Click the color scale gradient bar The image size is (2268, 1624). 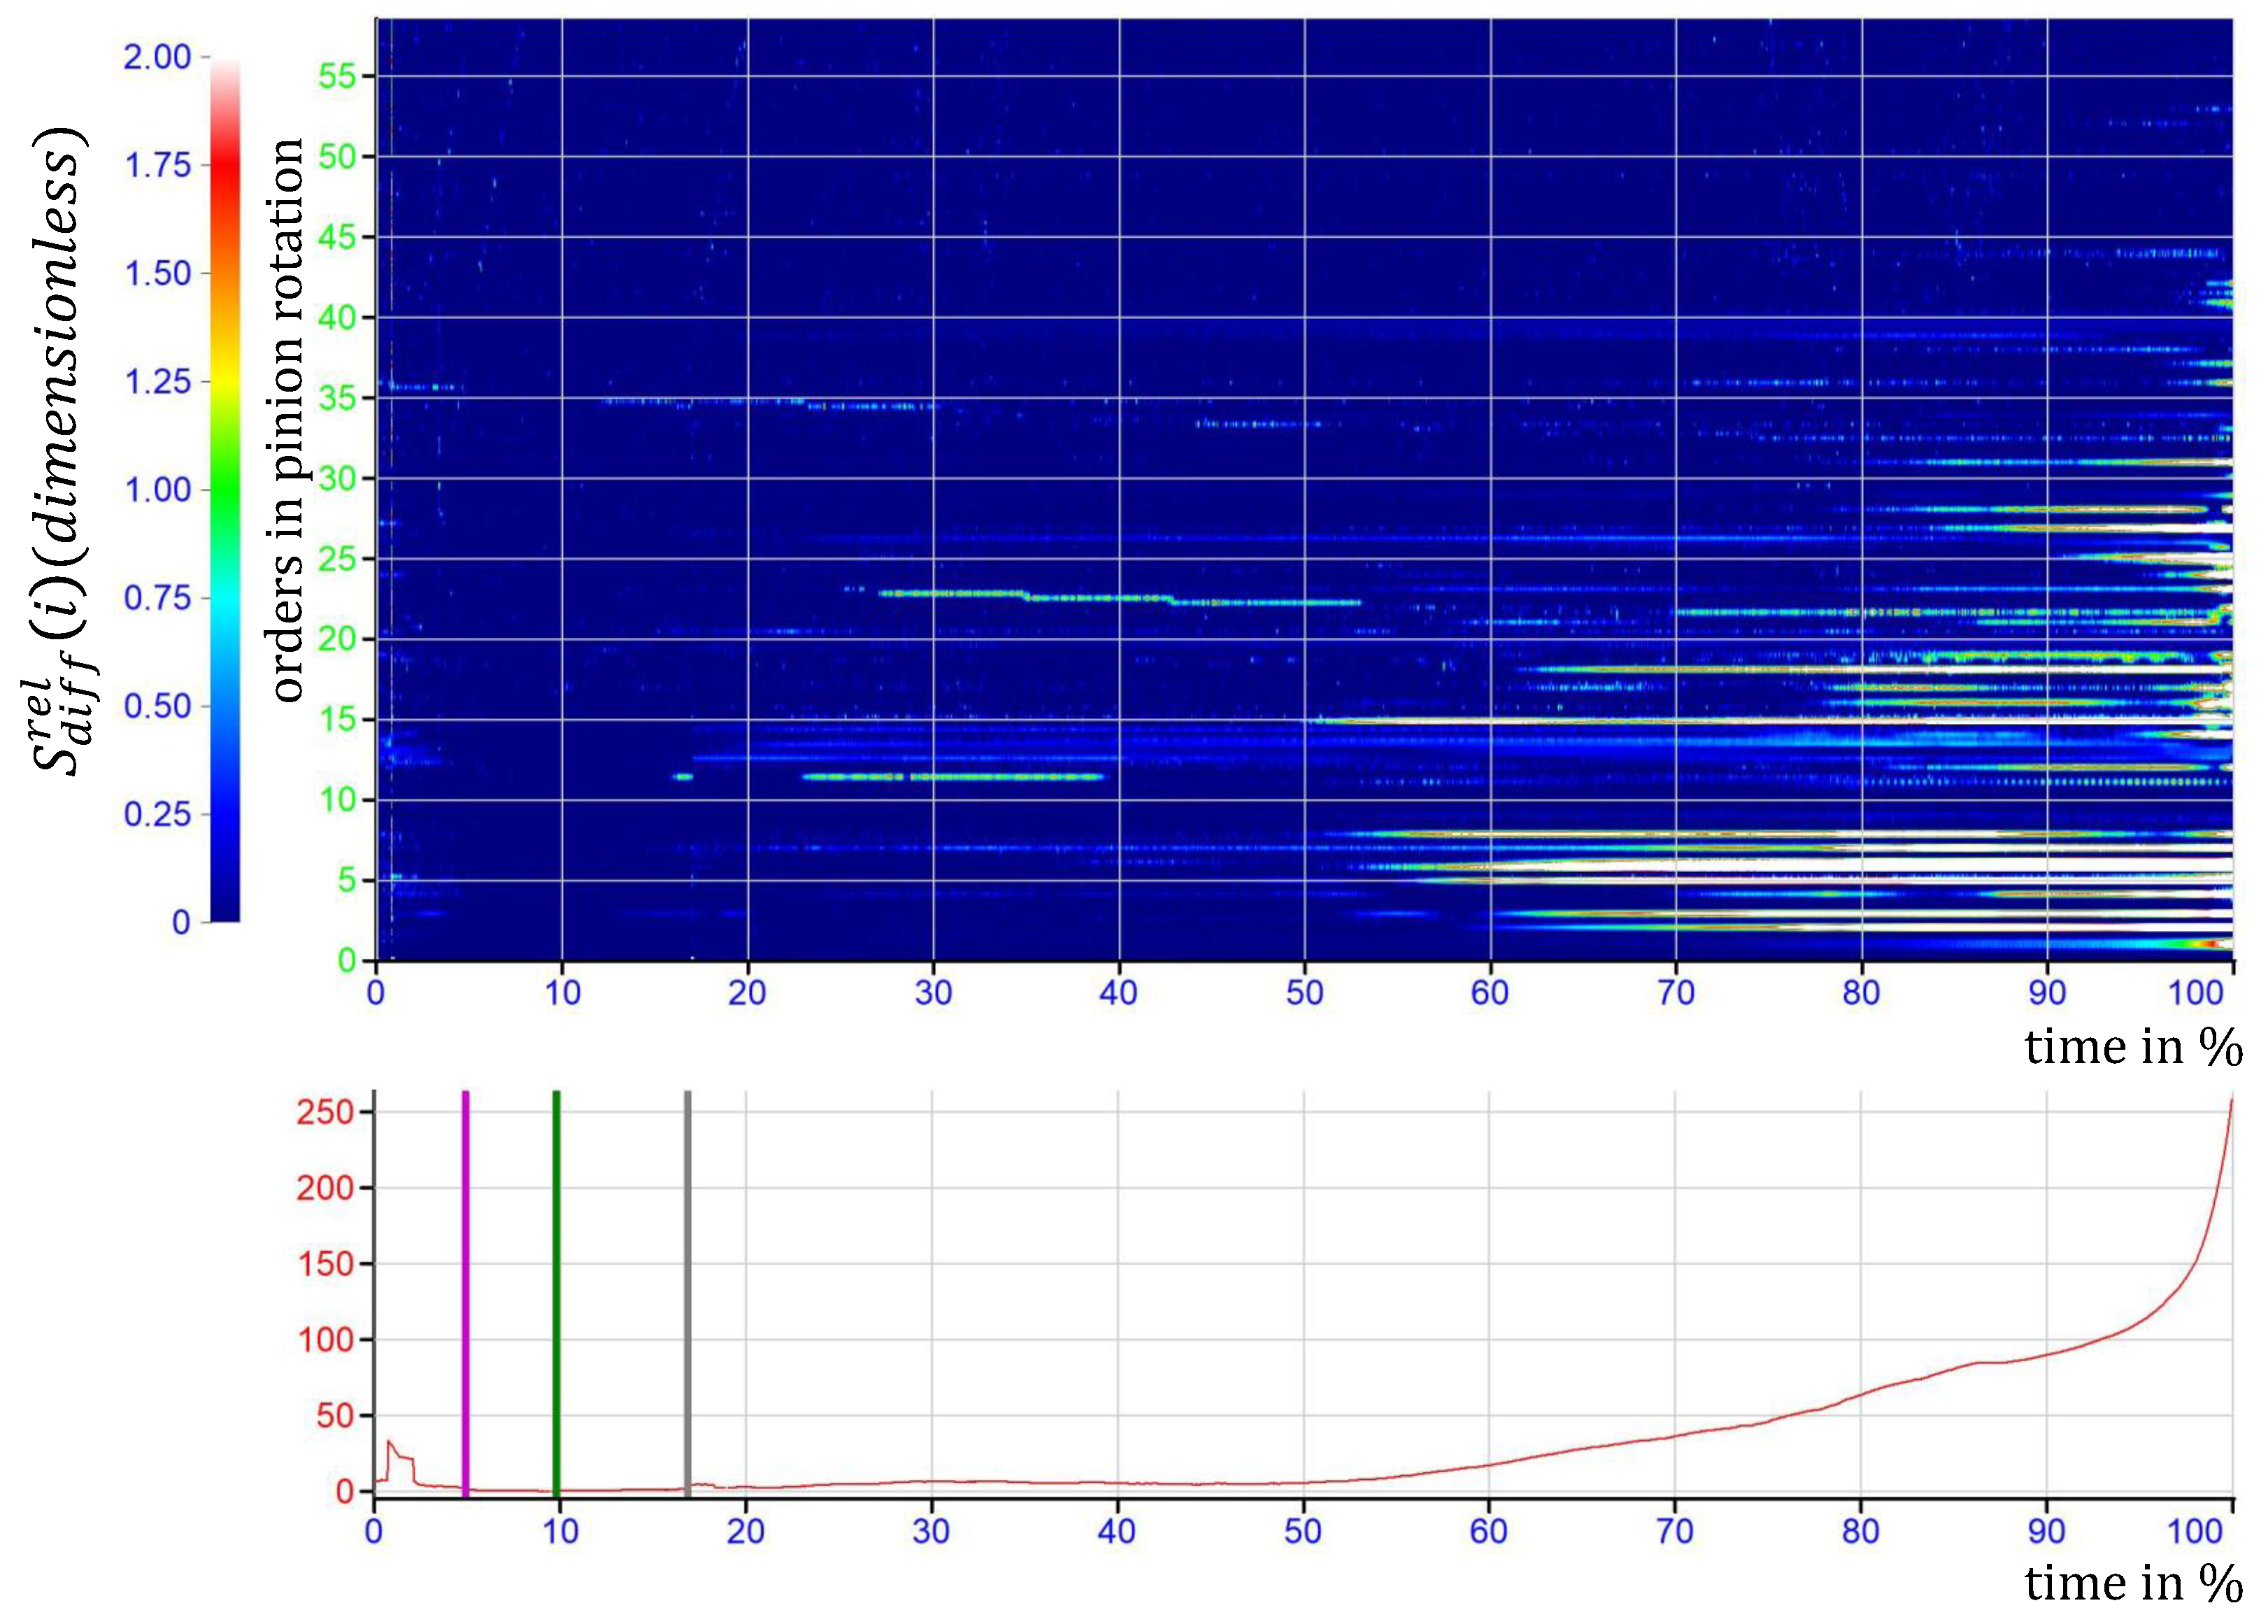click(225, 489)
